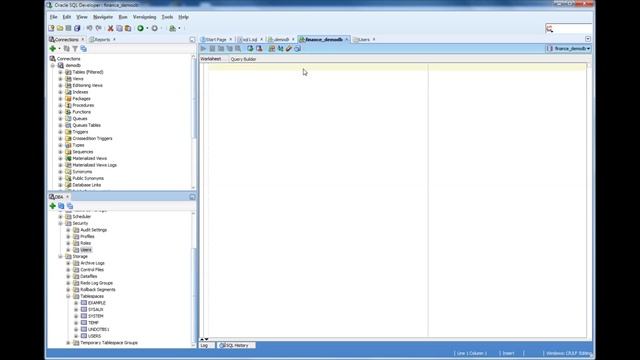Open the Tools menu

pos(167,17)
